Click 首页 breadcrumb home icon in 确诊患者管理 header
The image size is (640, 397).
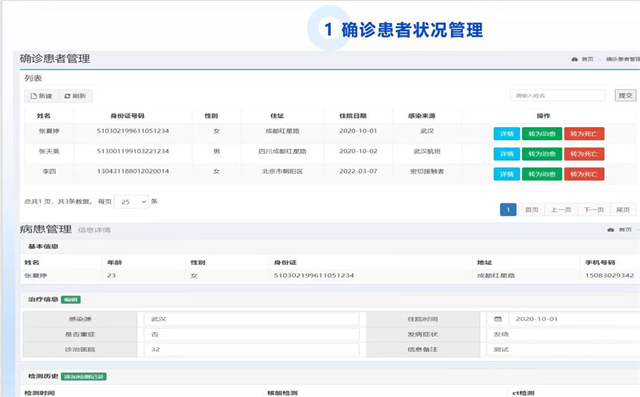[x=575, y=59]
